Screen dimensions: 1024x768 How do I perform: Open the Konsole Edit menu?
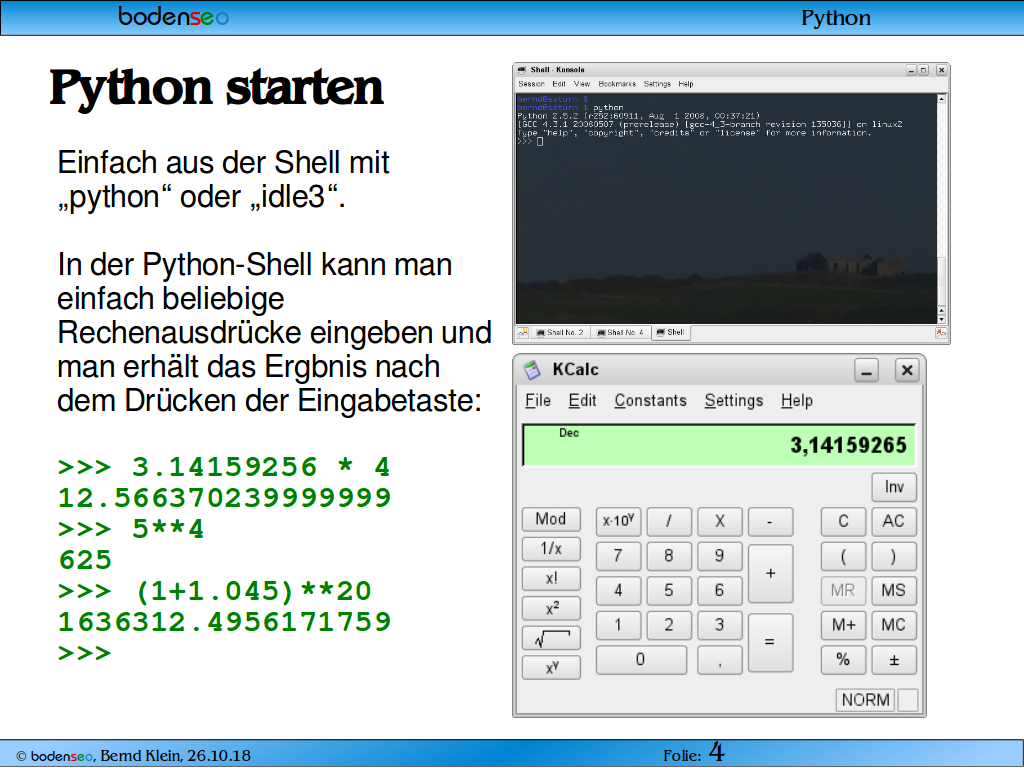[559, 84]
